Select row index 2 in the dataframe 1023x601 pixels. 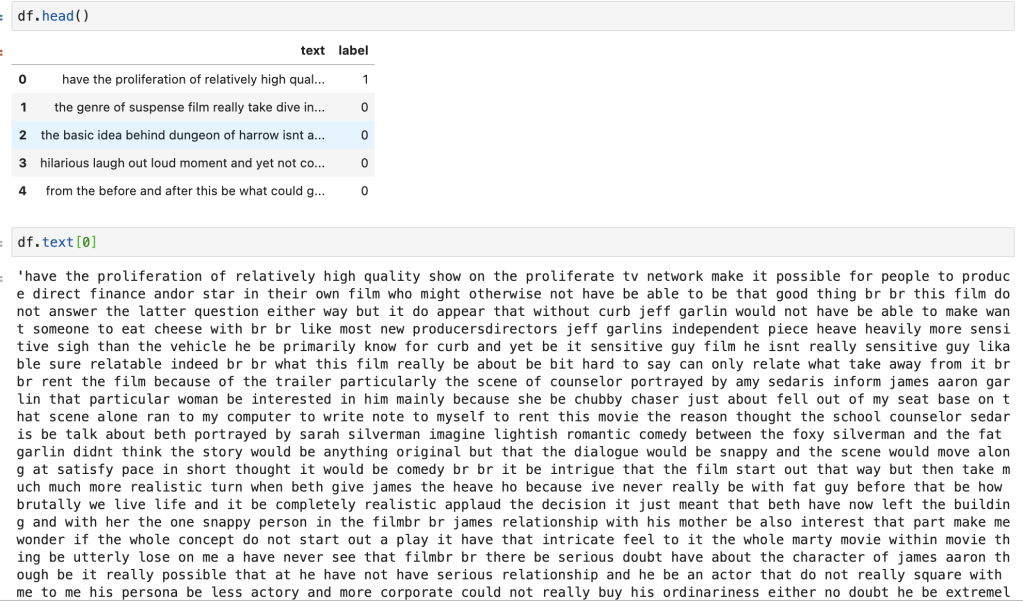[22, 135]
